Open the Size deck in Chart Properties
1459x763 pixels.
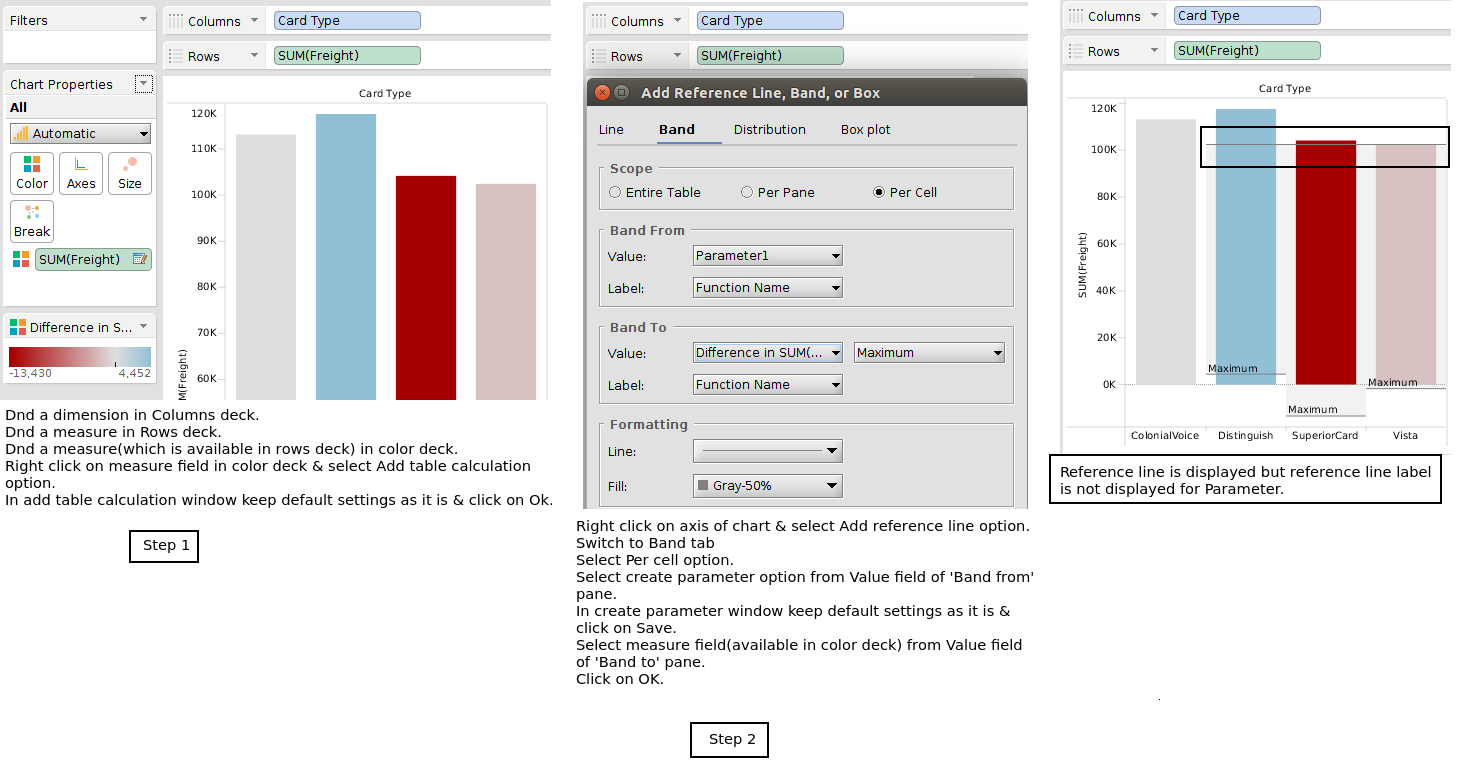pyautogui.click(x=130, y=173)
